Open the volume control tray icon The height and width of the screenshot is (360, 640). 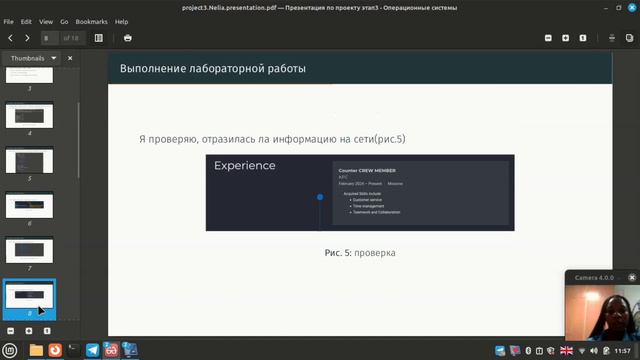(x=594, y=351)
